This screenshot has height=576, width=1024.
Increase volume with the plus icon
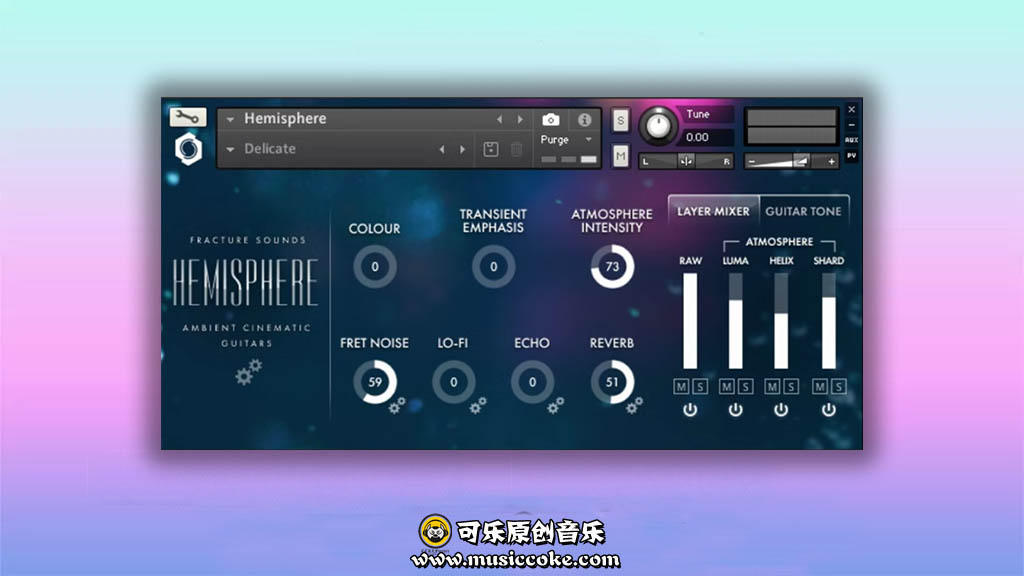click(x=831, y=161)
